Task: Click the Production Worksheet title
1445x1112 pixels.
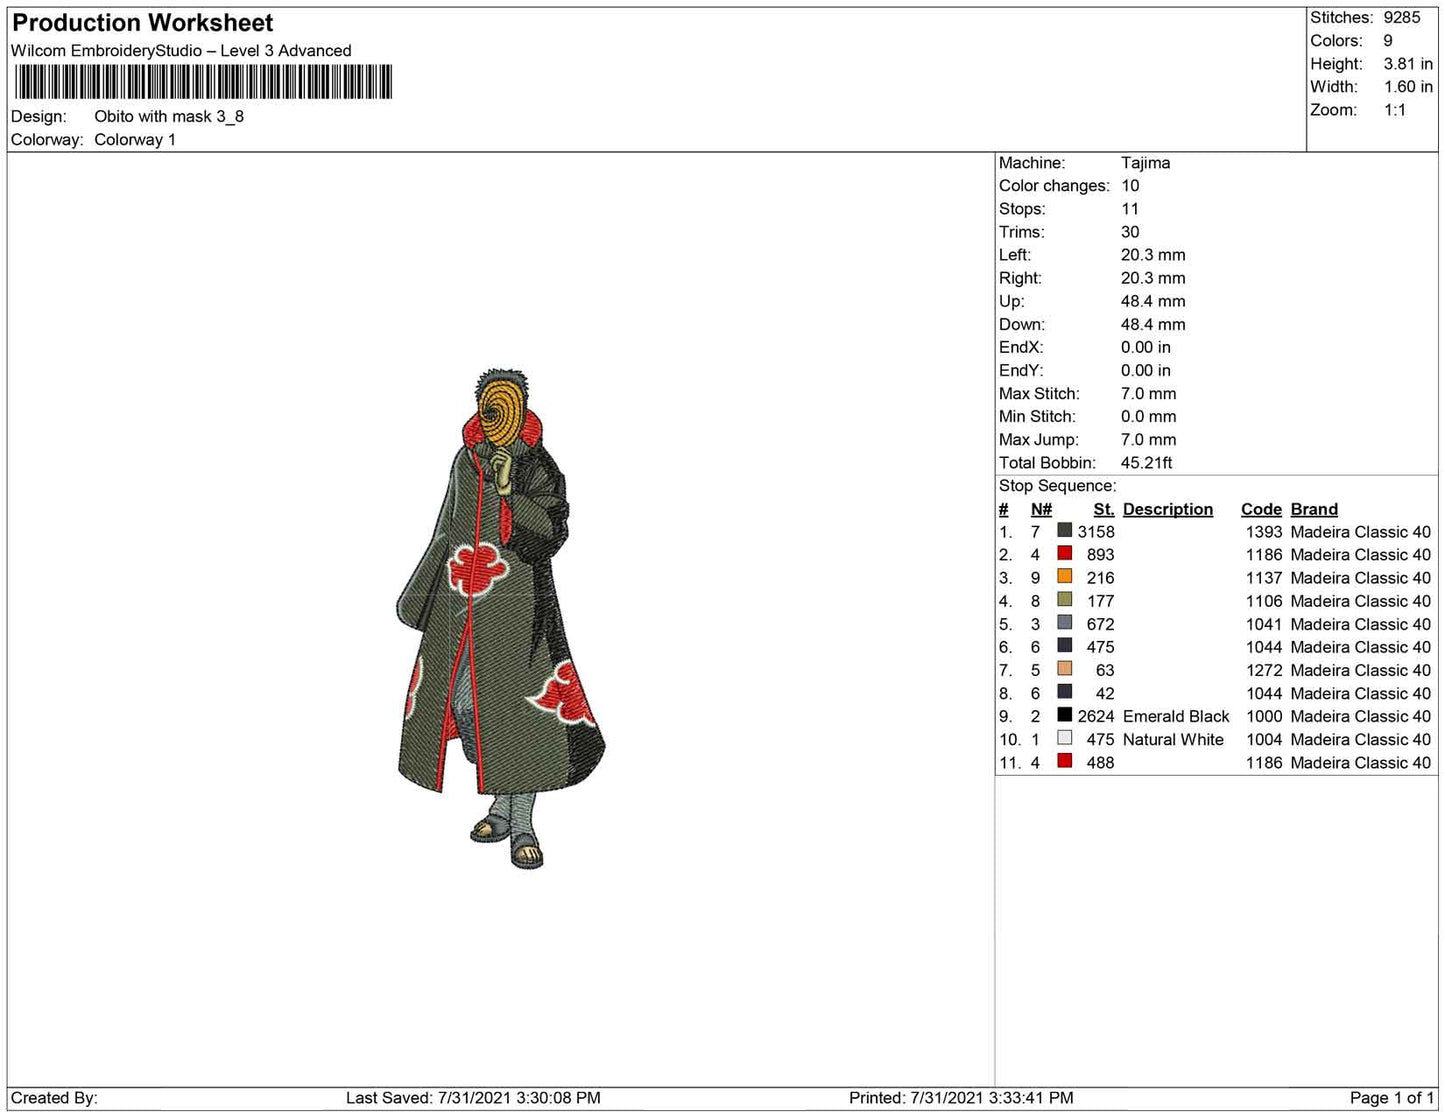Action: click(143, 23)
